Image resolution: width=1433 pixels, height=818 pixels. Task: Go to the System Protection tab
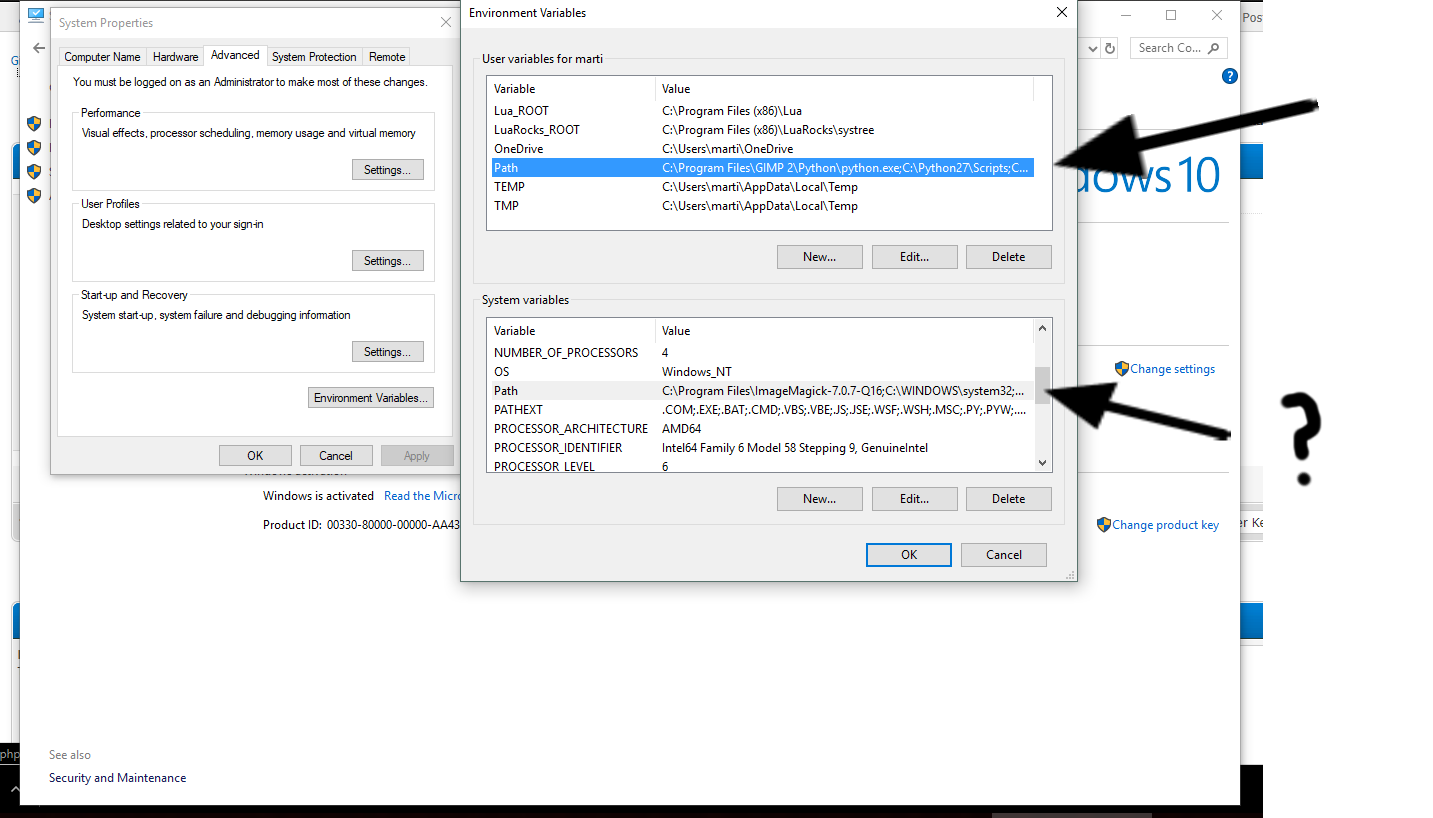[314, 57]
